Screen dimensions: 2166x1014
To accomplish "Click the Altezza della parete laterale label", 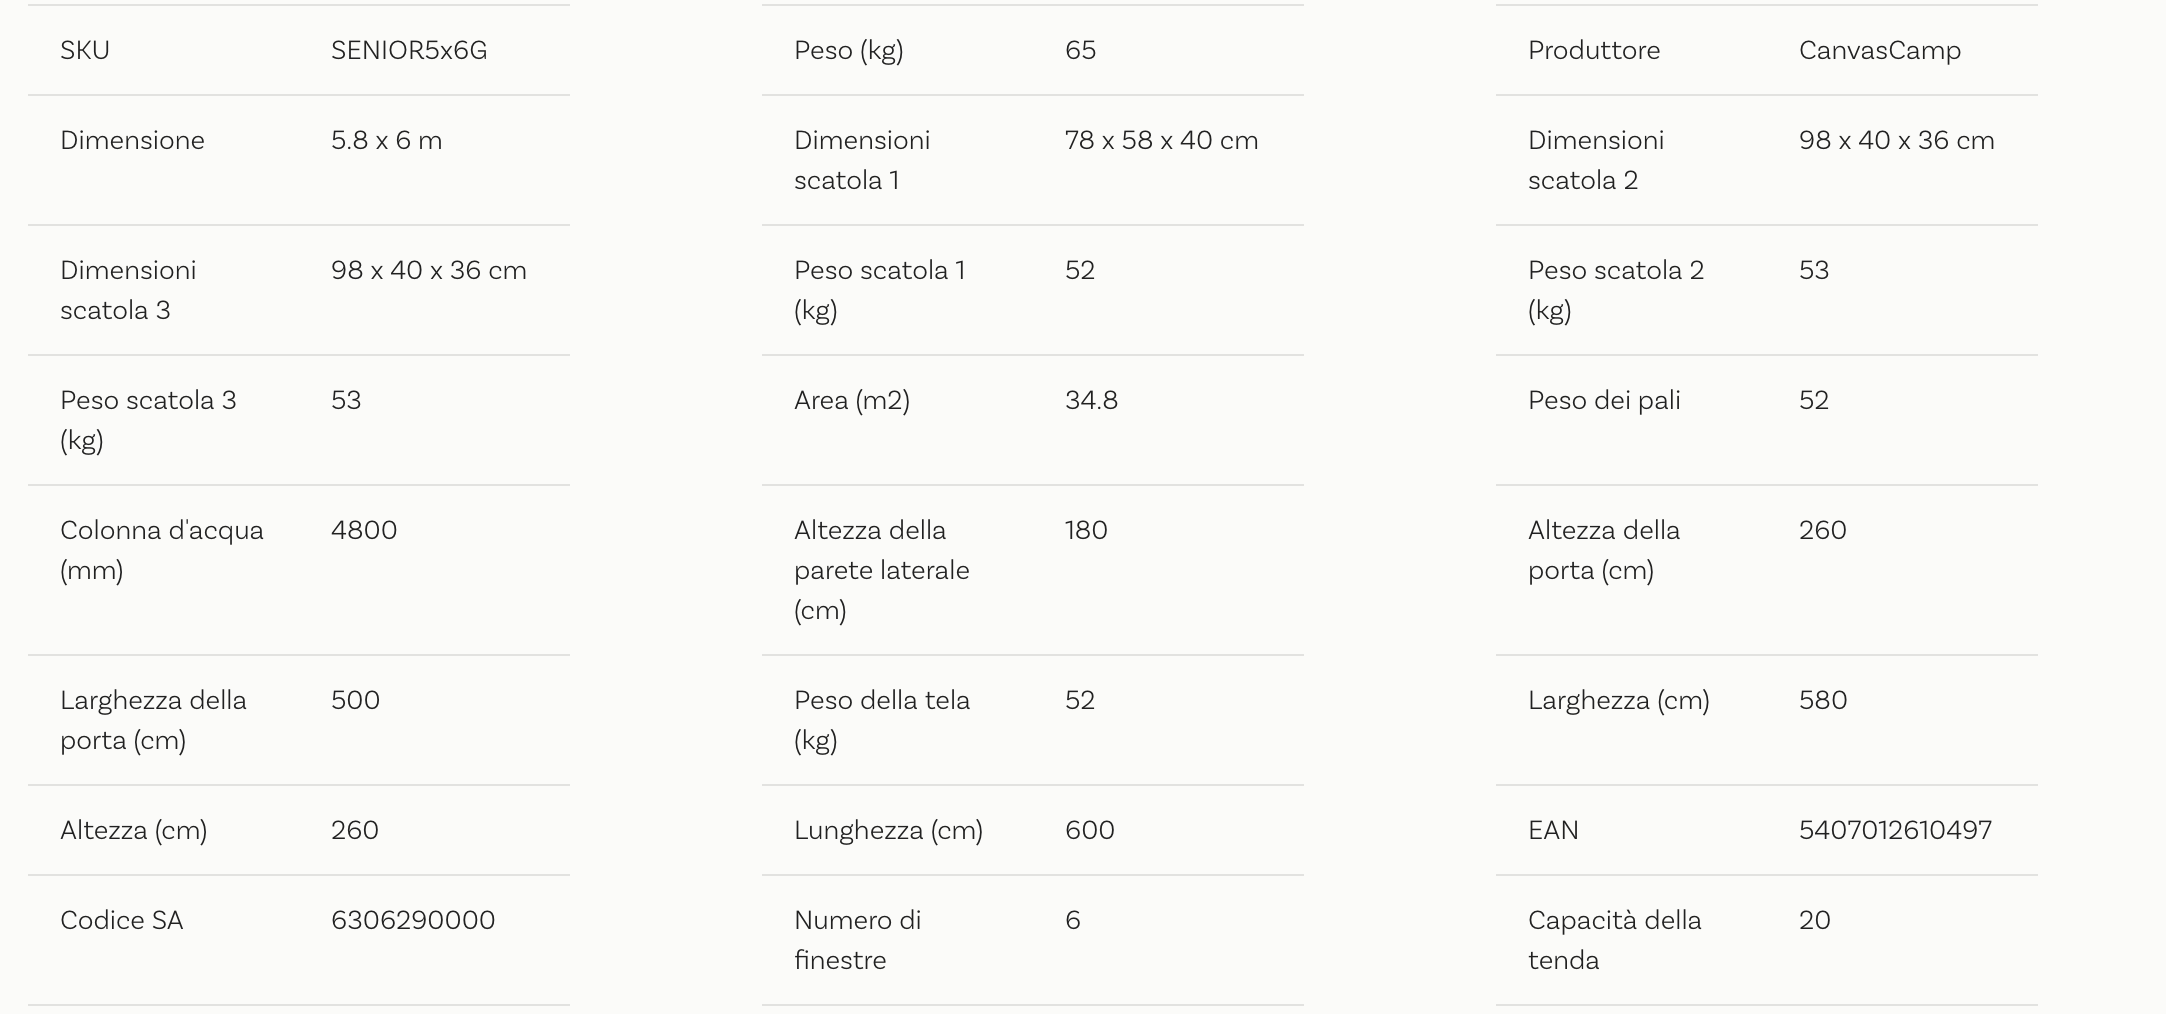I will [x=882, y=570].
